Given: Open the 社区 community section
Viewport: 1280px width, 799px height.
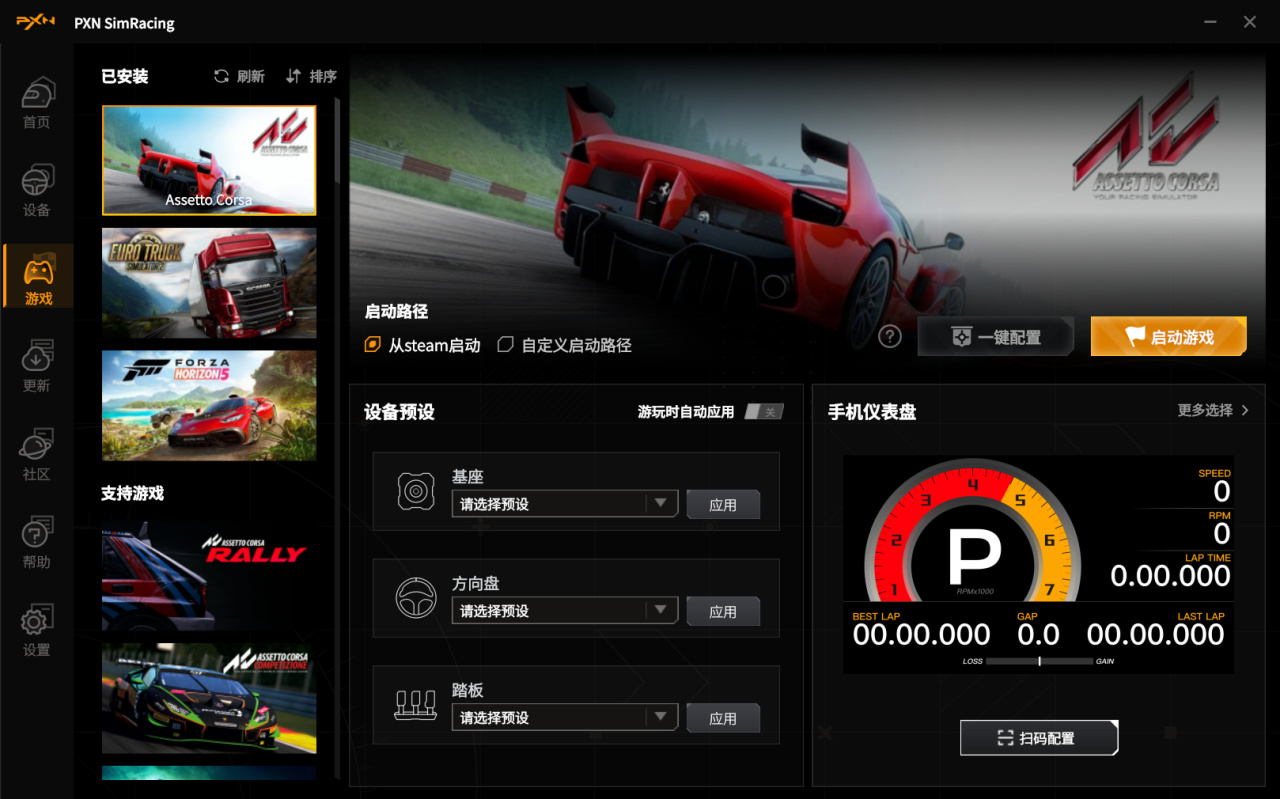Looking at the screenshot, I should [37, 455].
